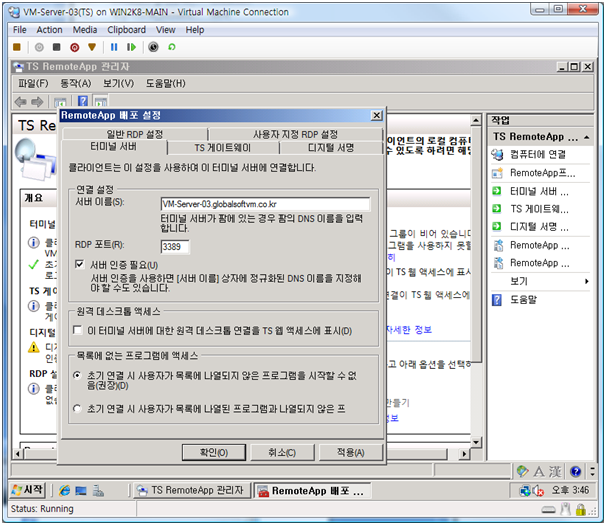This screenshot has height=525, width=606.
Task: Click show desktop quick launch icon
Action: (81, 491)
